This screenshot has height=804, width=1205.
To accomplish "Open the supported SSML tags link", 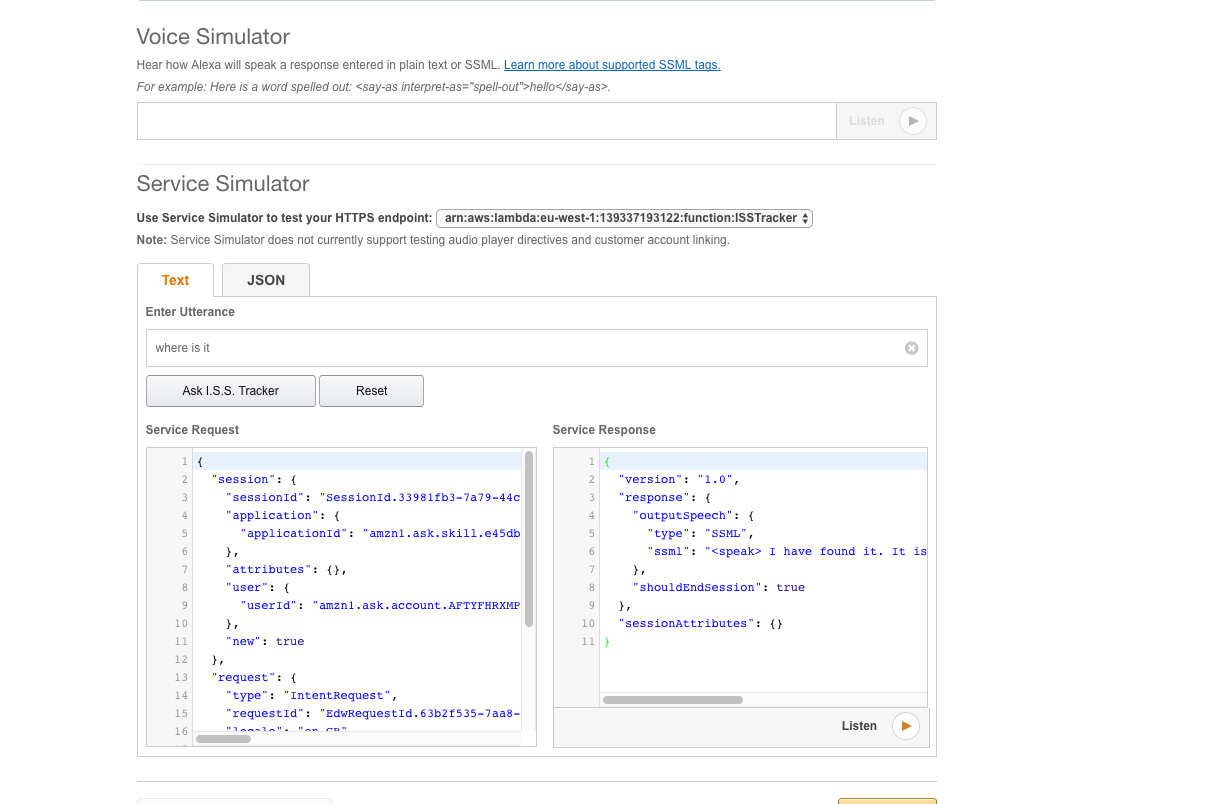I will tap(611, 65).
